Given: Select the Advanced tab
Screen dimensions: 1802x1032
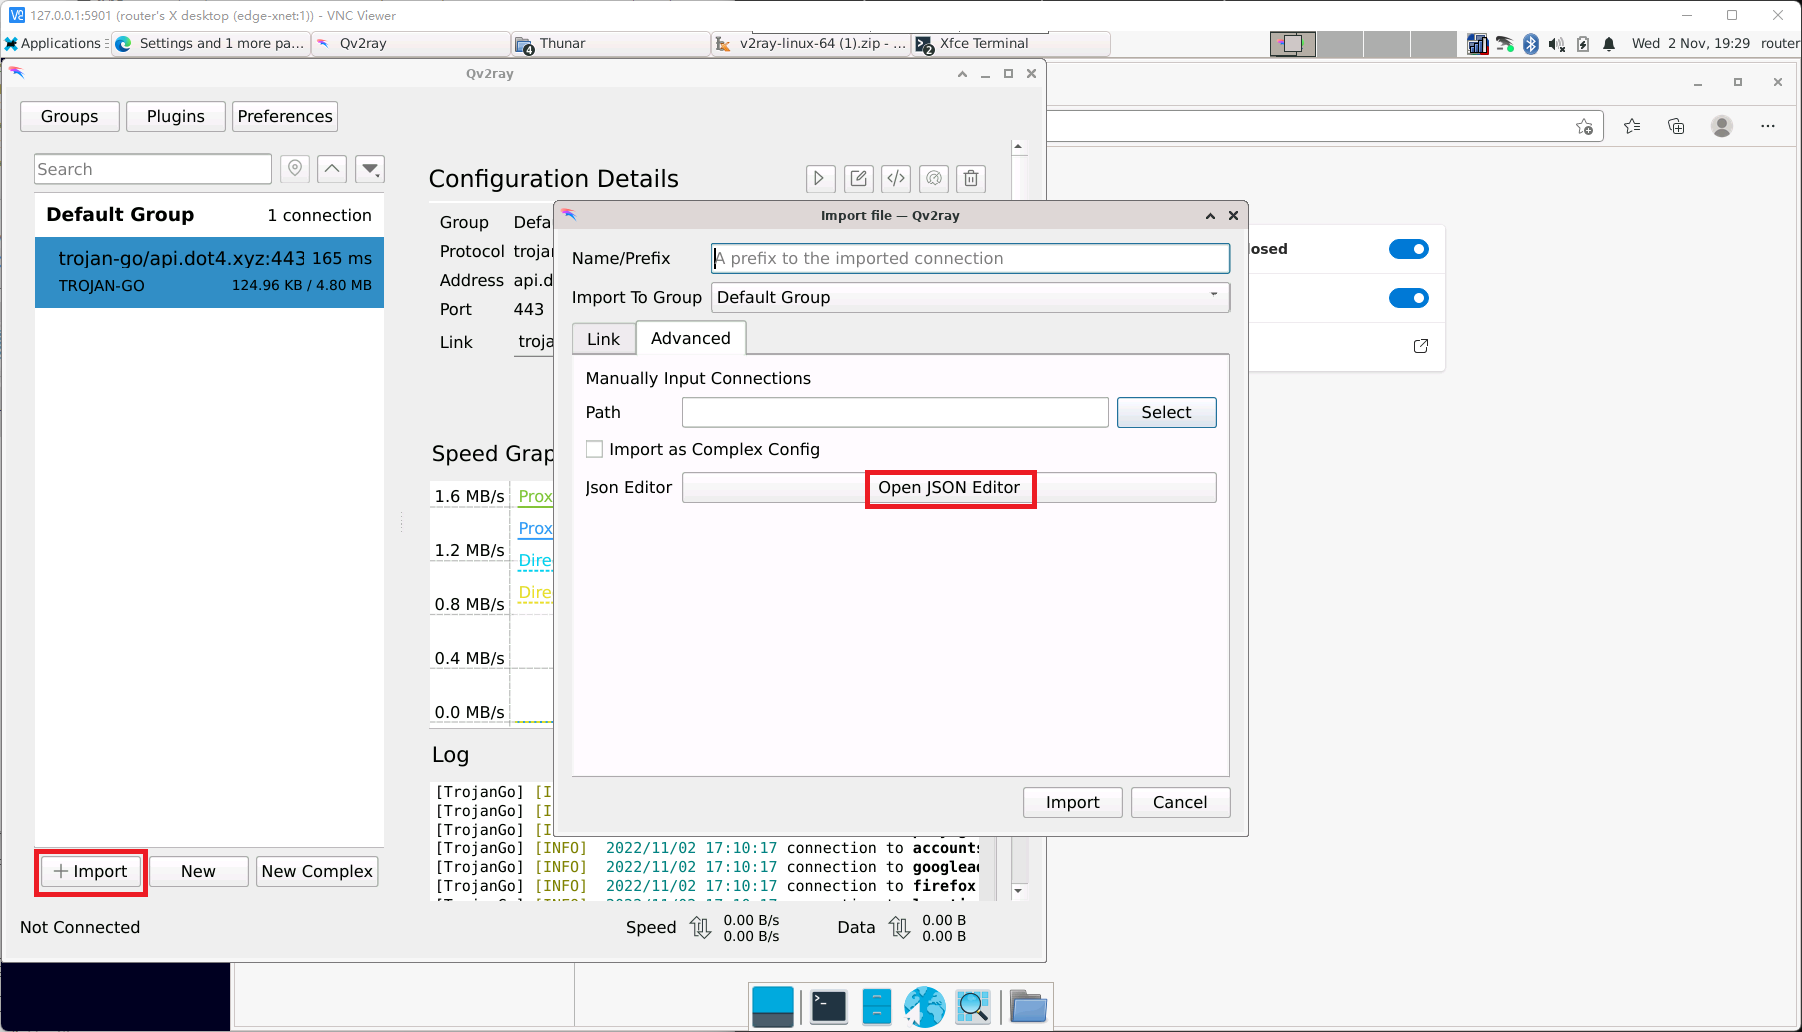Looking at the screenshot, I should 691,338.
